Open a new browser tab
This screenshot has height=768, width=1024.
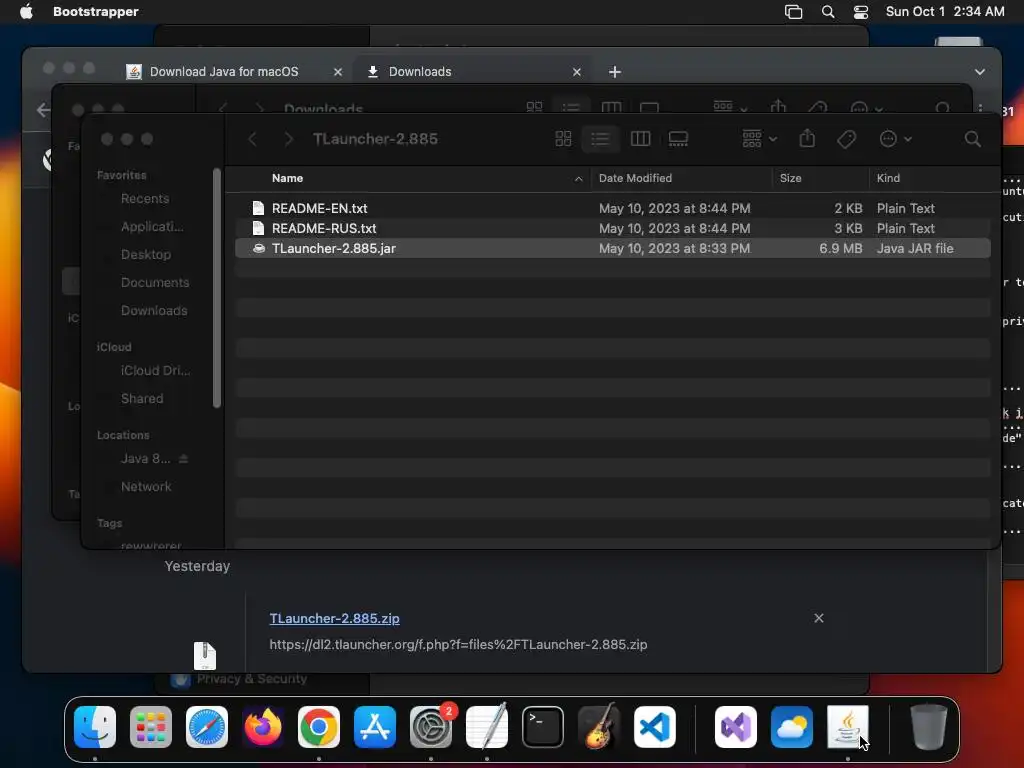(x=615, y=72)
